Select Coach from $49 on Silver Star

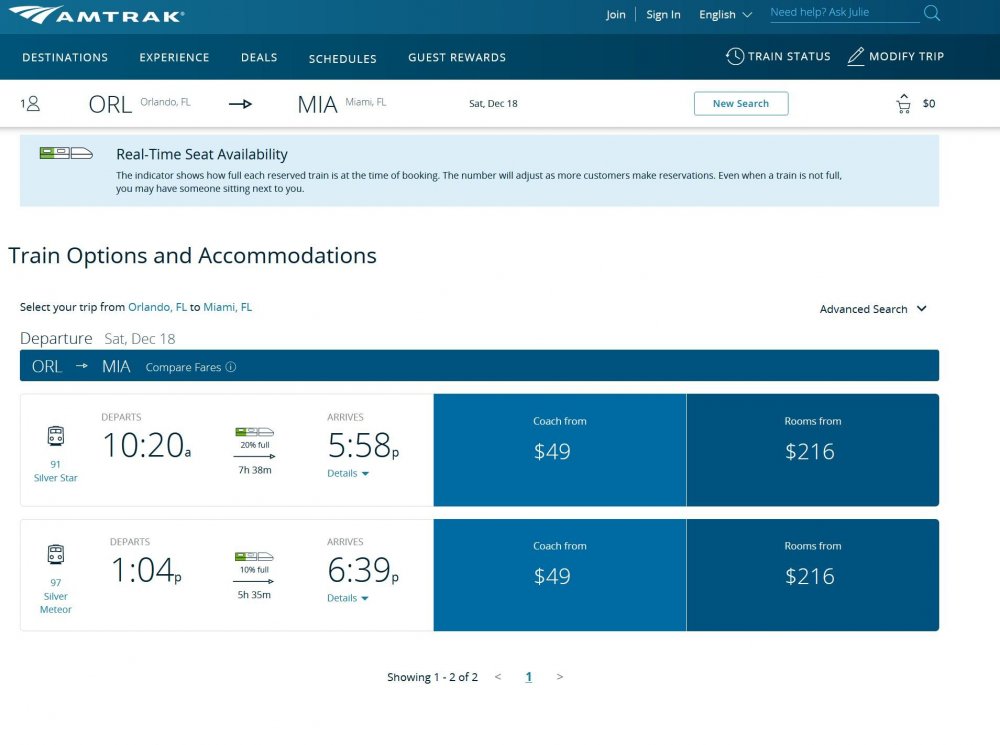click(560, 450)
